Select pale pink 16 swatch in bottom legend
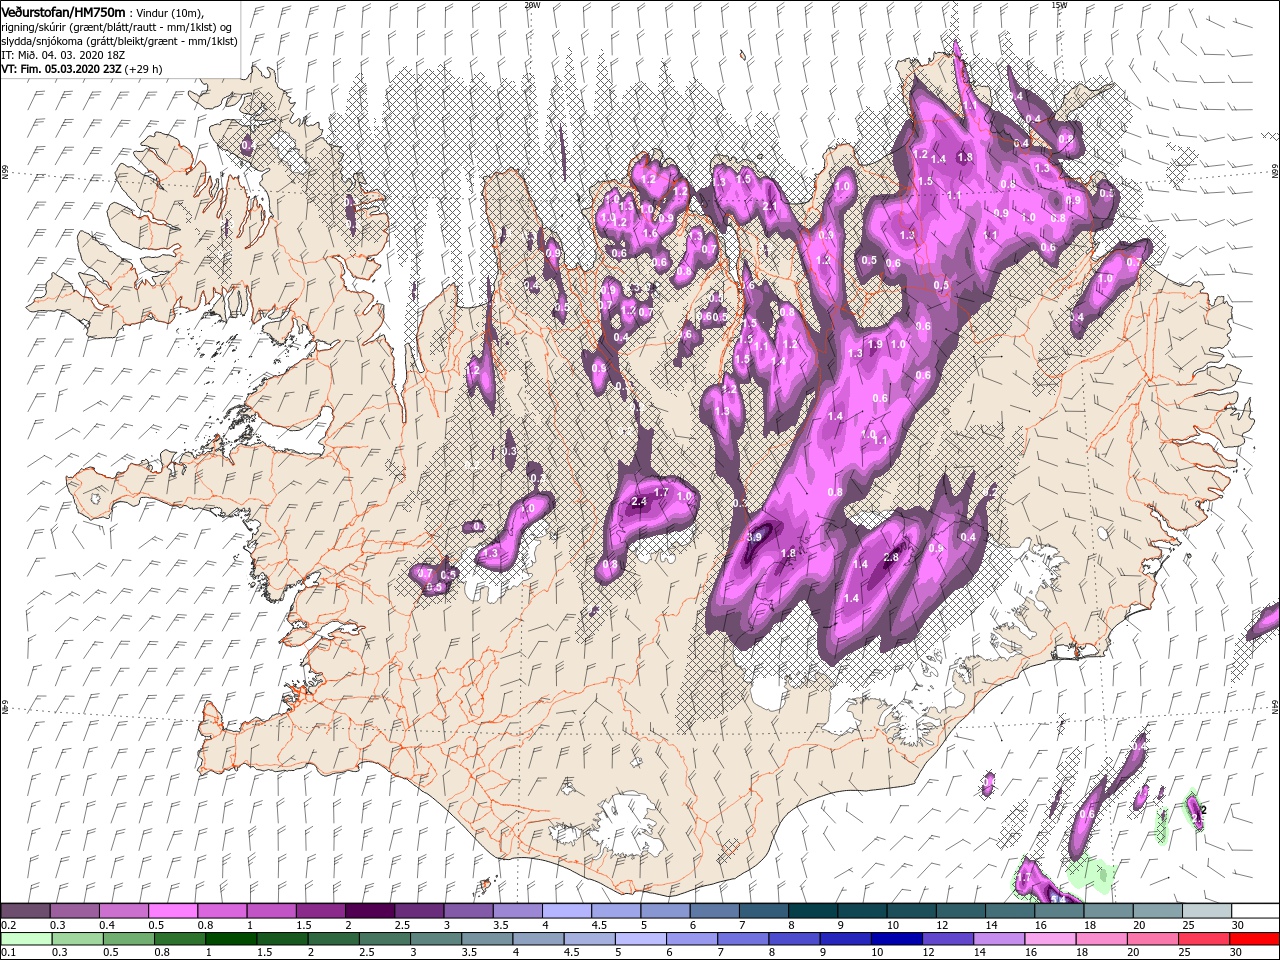Screen dimensions: 1280x960 tap(1049, 939)
